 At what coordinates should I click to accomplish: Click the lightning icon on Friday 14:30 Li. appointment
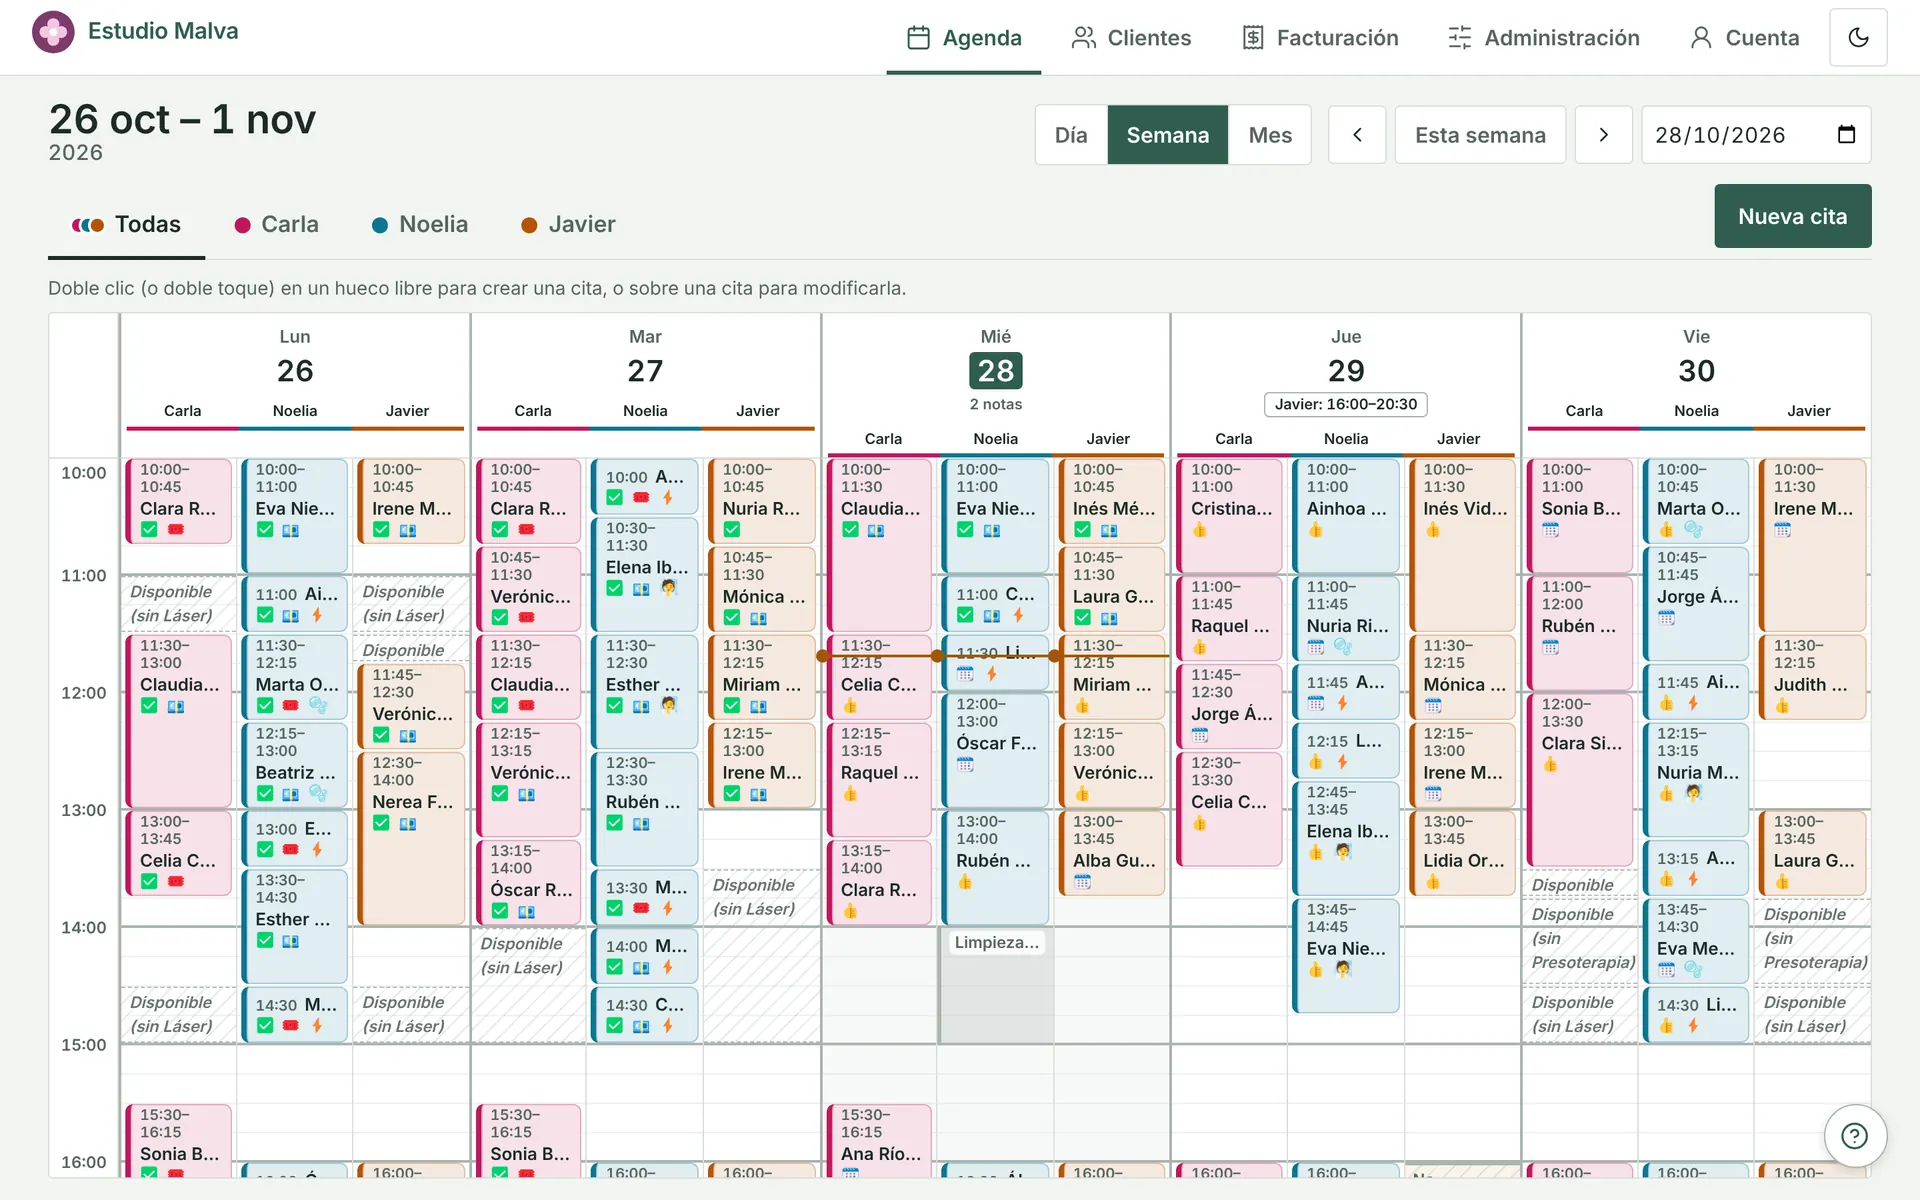(1693, 1026)
